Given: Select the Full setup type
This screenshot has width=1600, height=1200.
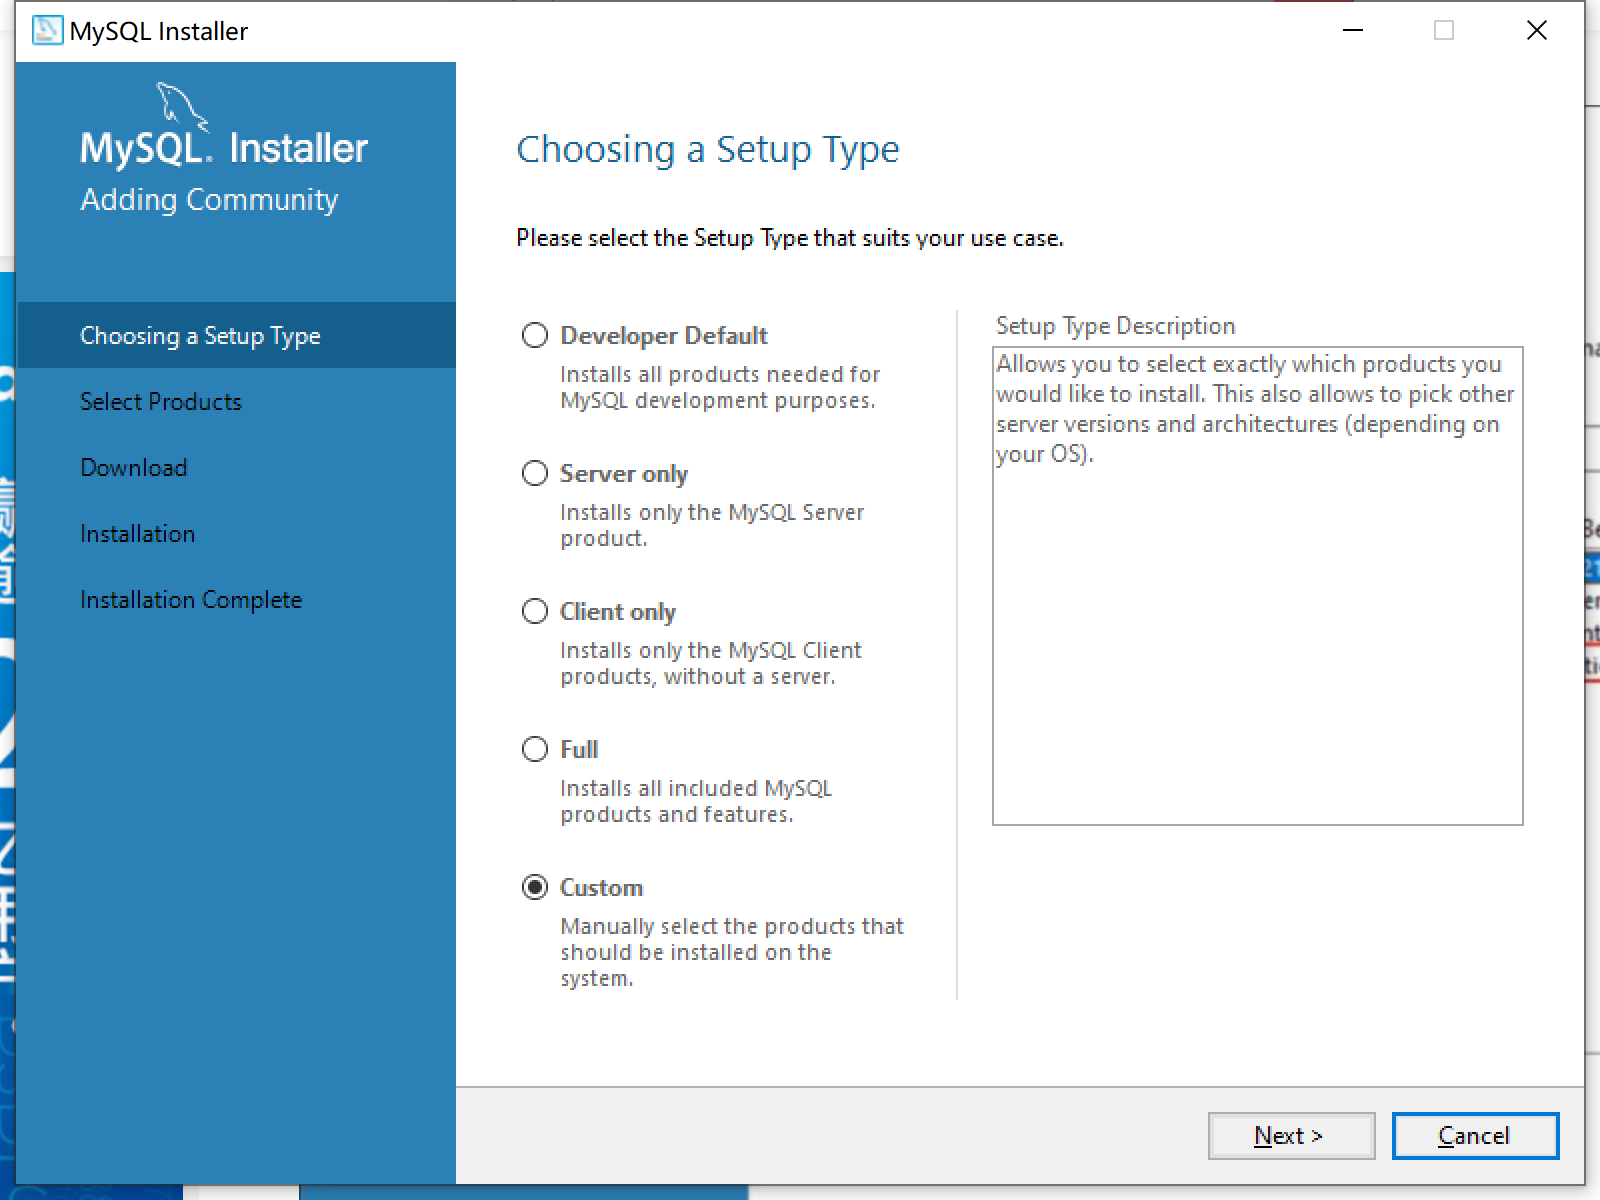Looking at the screenshot, I should point(535,749).
